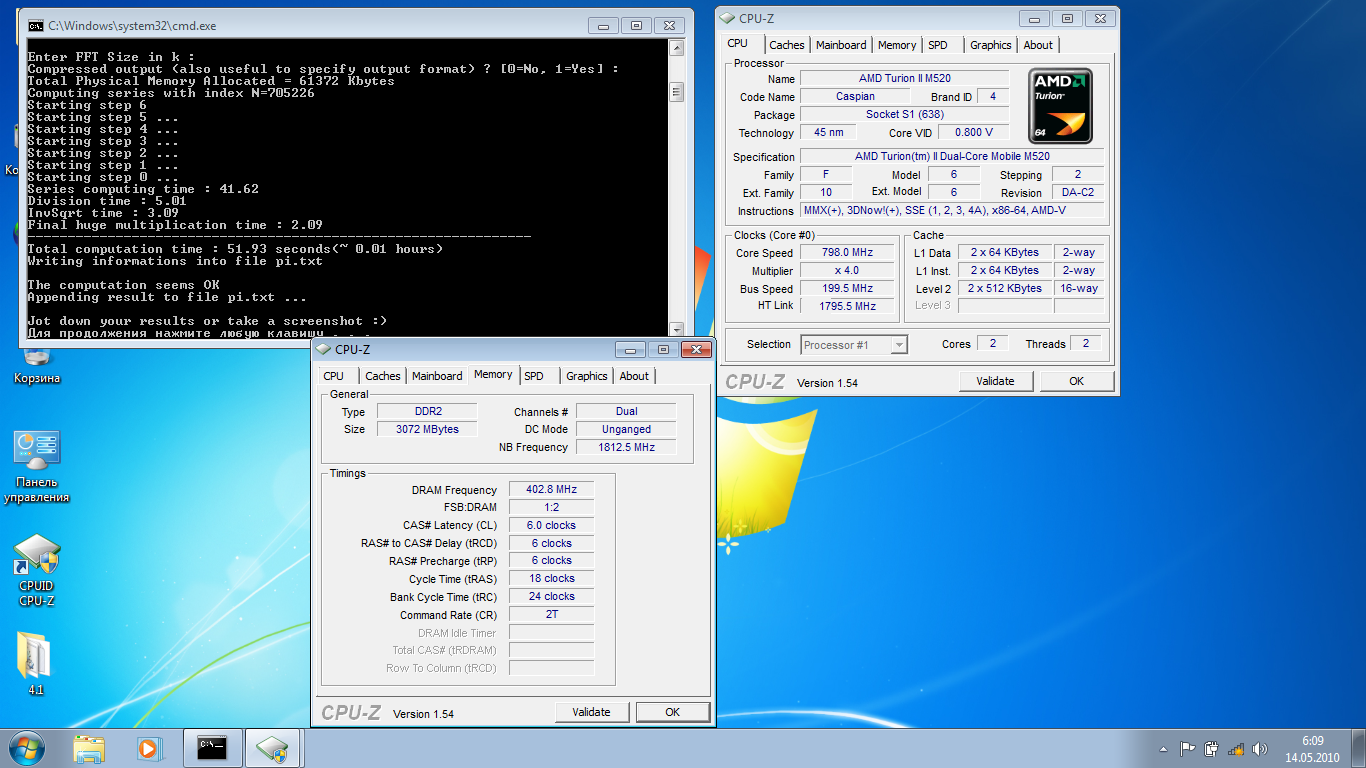Open the 4.1 folder on the desktop
The height and width of the screenshot is (768, 1366).
pos(36,664)
